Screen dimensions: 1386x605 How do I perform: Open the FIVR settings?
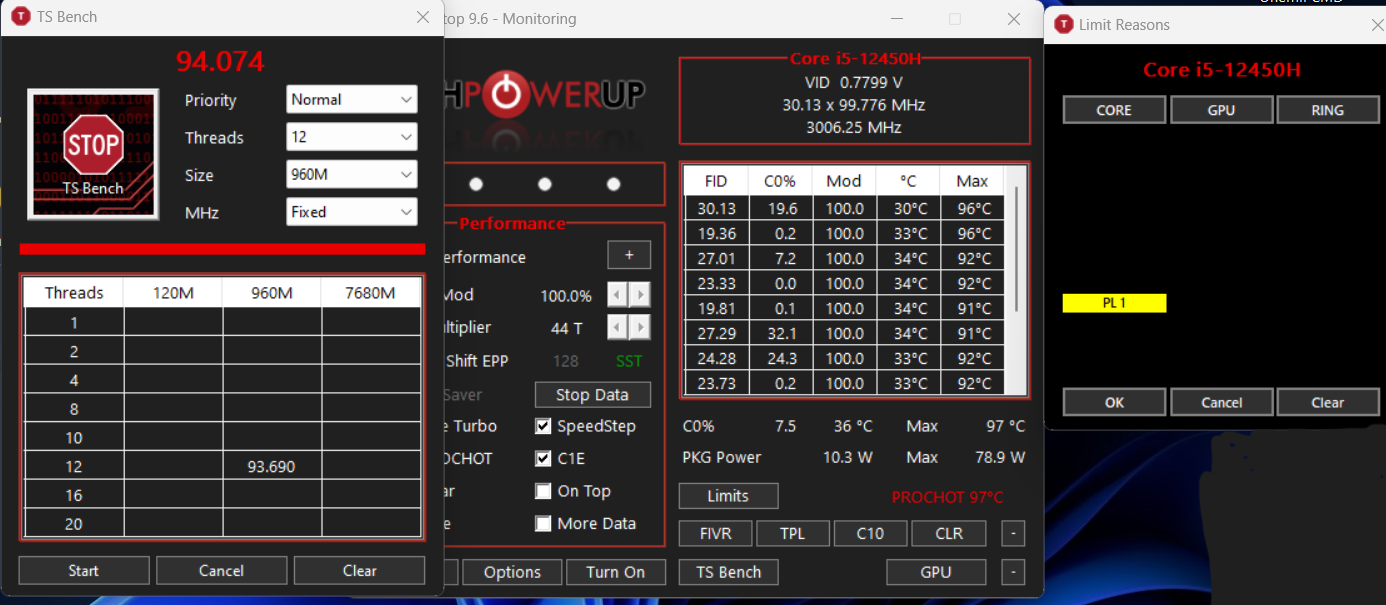[715, 533]
